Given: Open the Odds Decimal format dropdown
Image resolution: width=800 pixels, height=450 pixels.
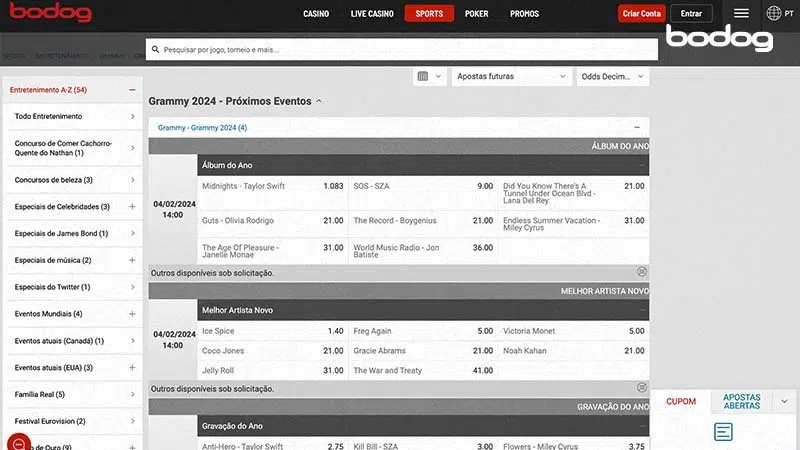Looking at the screenshot, I should (x=612, y=76).
